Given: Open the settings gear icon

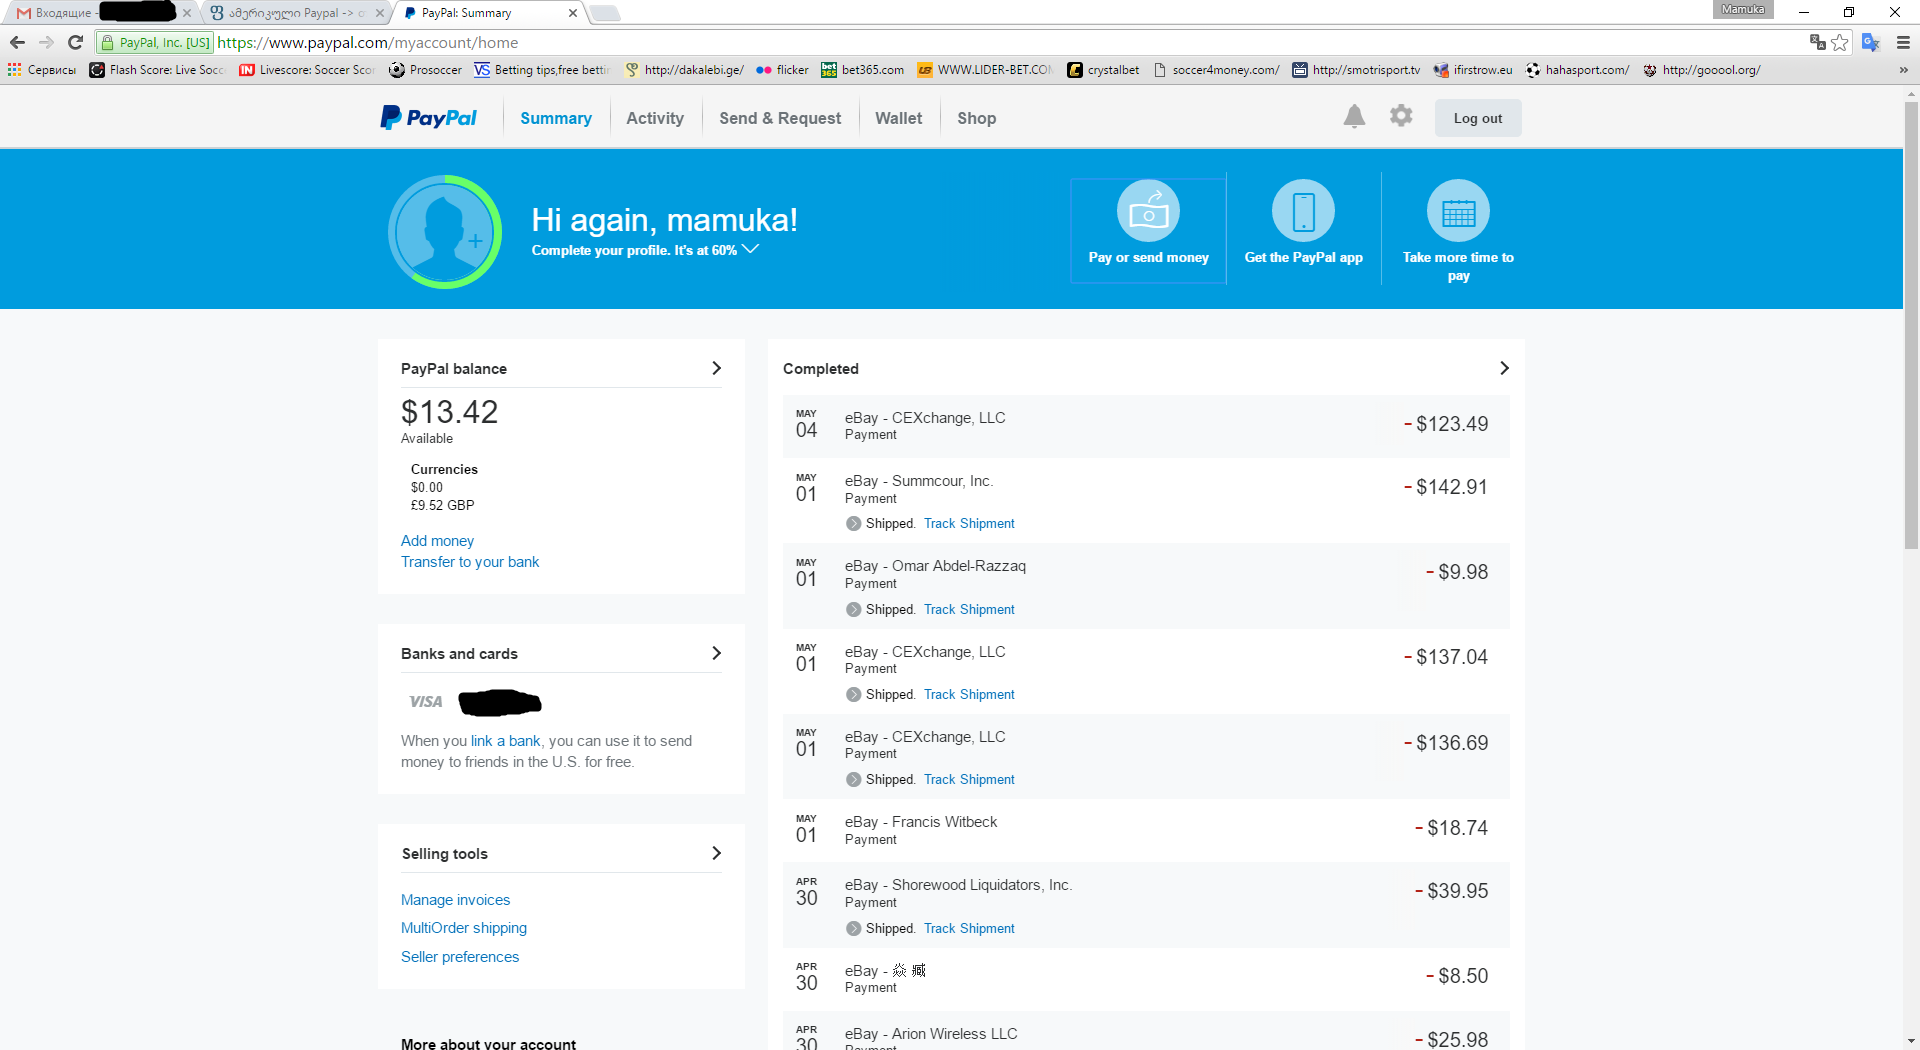Looking at the screenshot, I should click(1401, 116).
